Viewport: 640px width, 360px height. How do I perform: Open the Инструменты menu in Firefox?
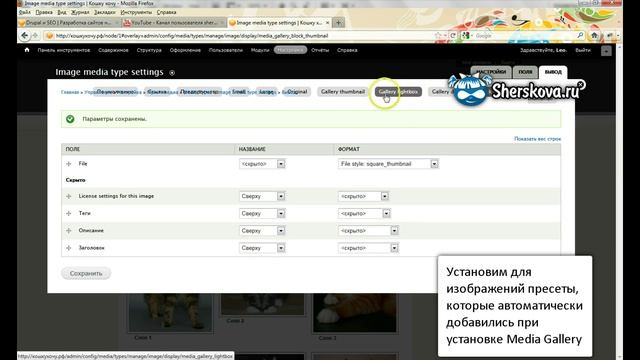pyautogui.click(x=136, y=12)
